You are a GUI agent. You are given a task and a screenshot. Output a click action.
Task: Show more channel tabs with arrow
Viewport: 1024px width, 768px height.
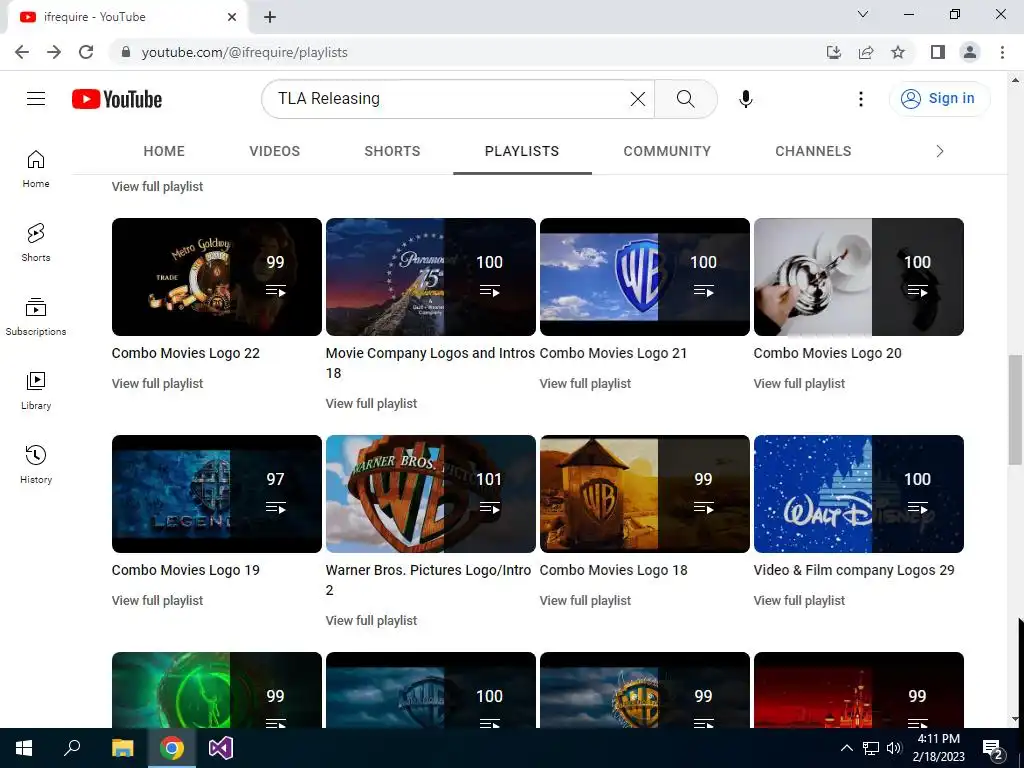[939, 151]
